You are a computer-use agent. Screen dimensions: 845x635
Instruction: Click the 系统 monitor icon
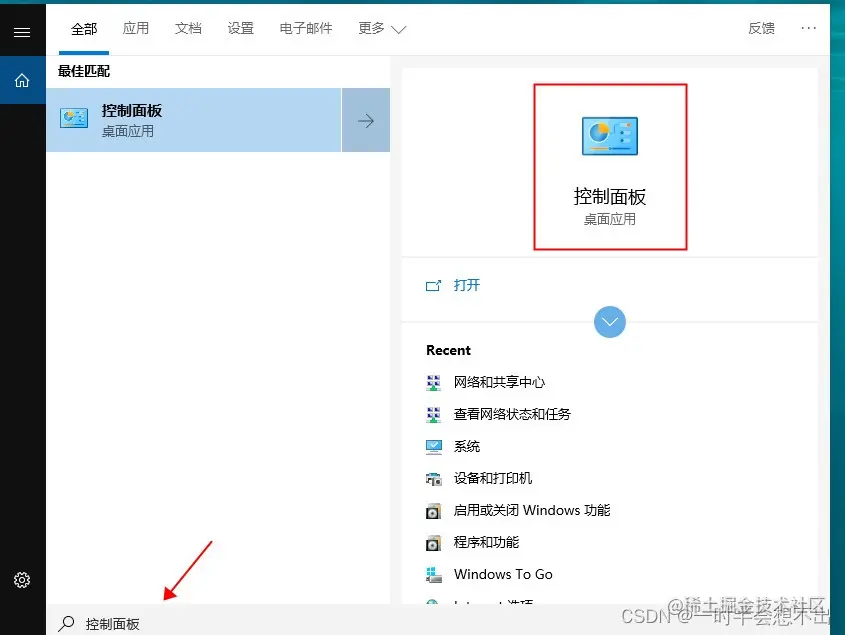[x=433, y=446]
